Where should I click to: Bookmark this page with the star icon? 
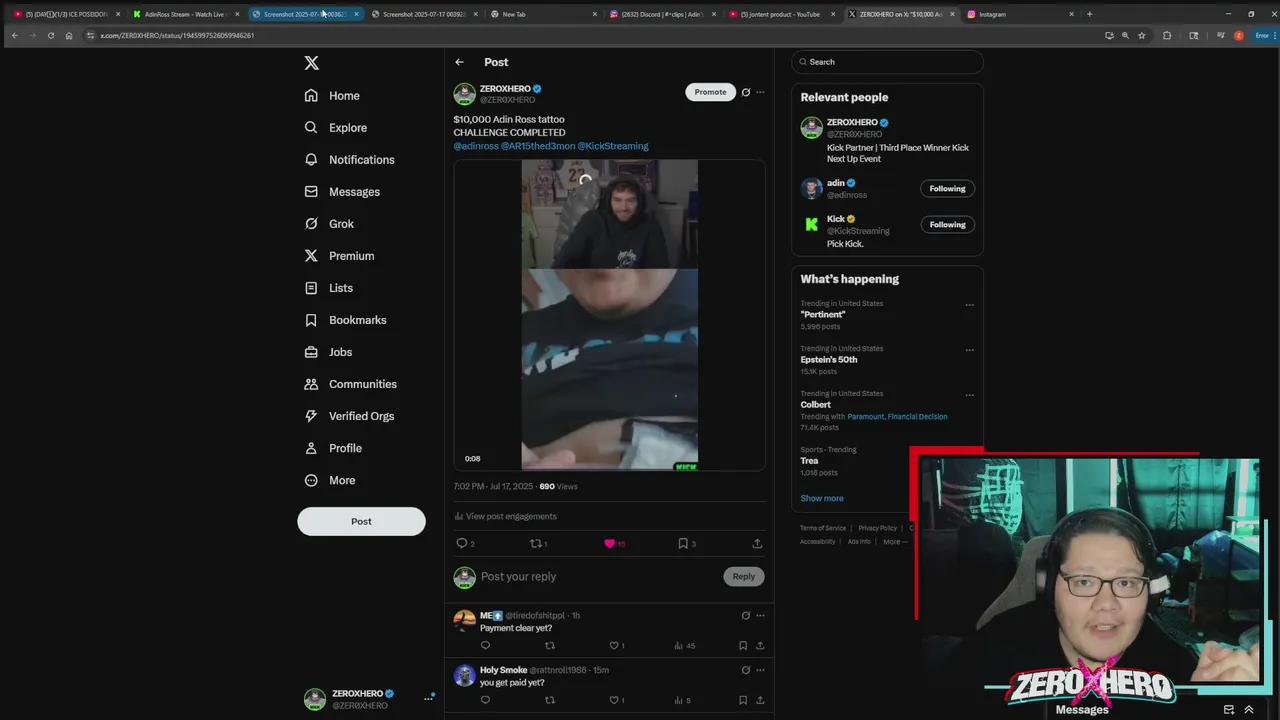tap(1141, 35)
